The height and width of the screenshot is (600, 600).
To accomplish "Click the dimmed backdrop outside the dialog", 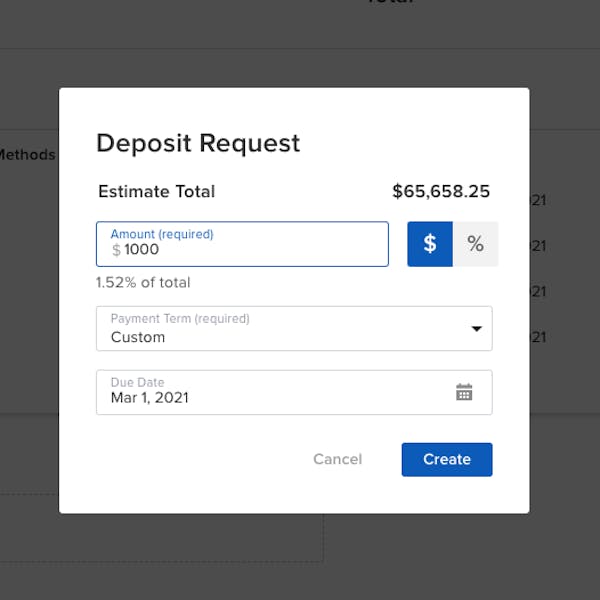I will tap(300, 560).
